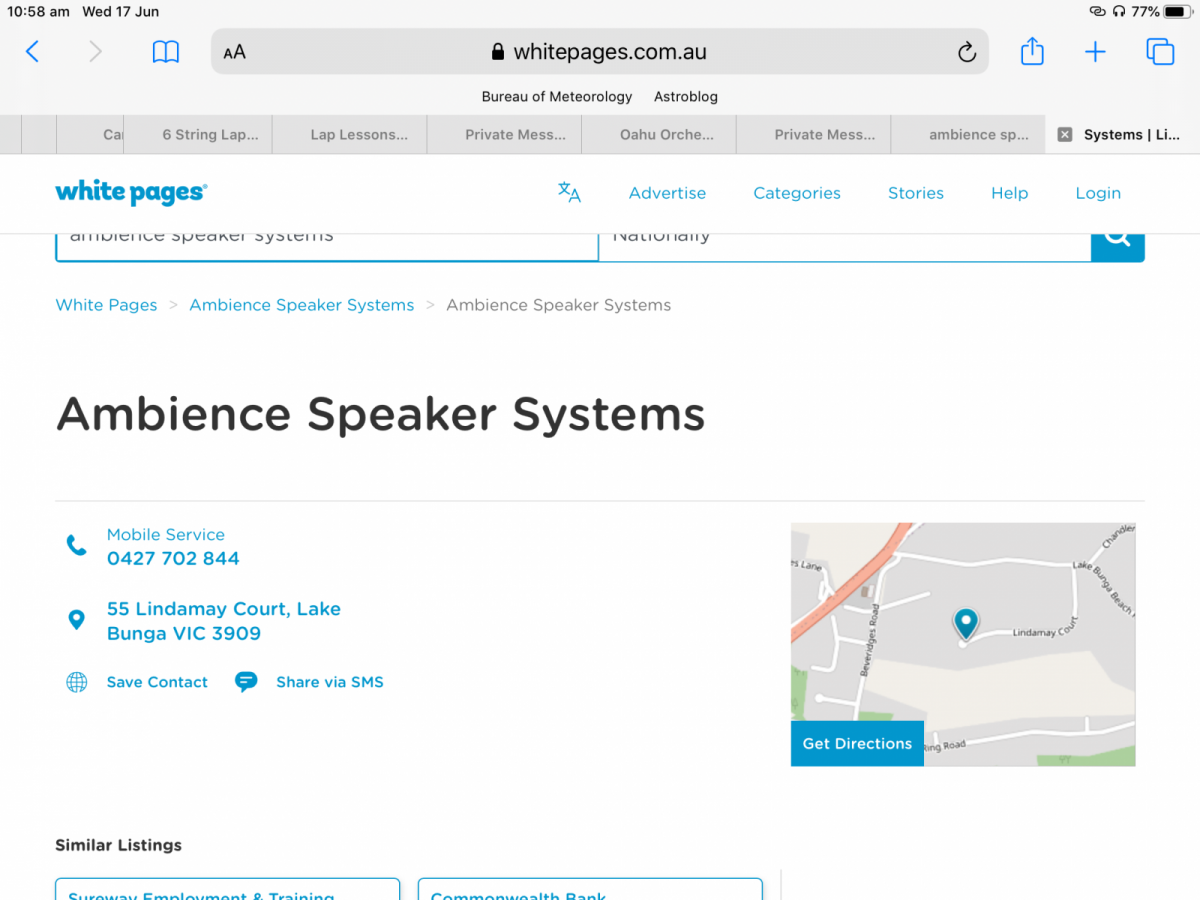The height and width of the screenshot is (900, 1200).
Task: Switch to the first Private Mess tab
Action: point(505,134)
